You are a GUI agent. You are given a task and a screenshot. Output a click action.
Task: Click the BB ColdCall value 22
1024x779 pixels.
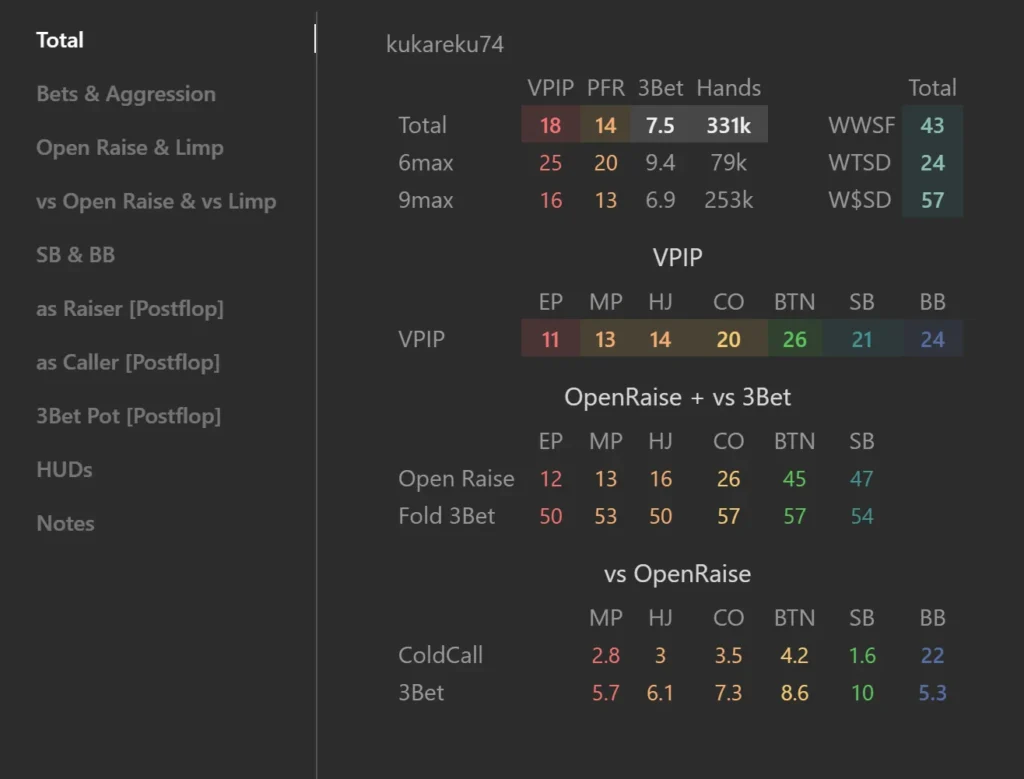coord(933,655)
